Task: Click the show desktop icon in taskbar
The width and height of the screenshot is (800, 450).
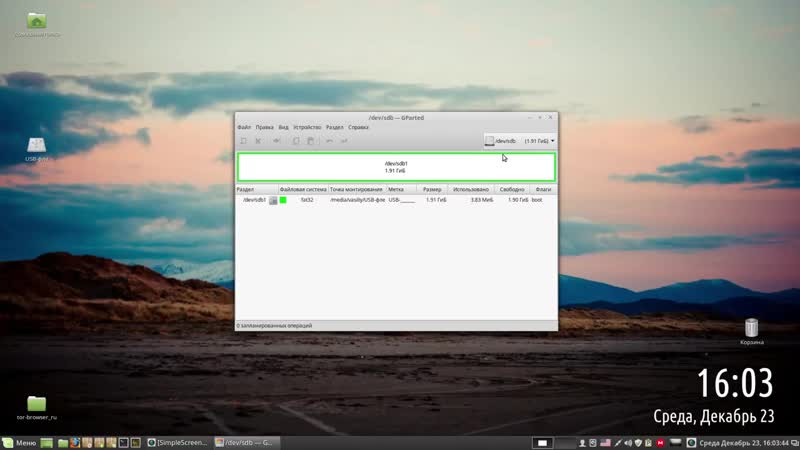Action: (x=46, y=443)
